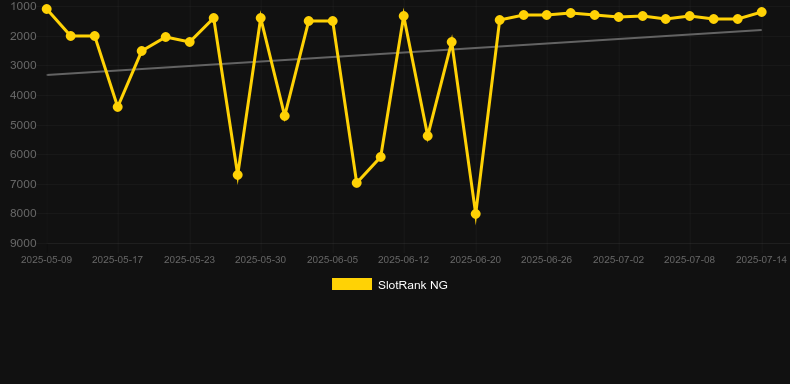Click the 2025-05-17 x-axis date label

(x=117, y=260)
